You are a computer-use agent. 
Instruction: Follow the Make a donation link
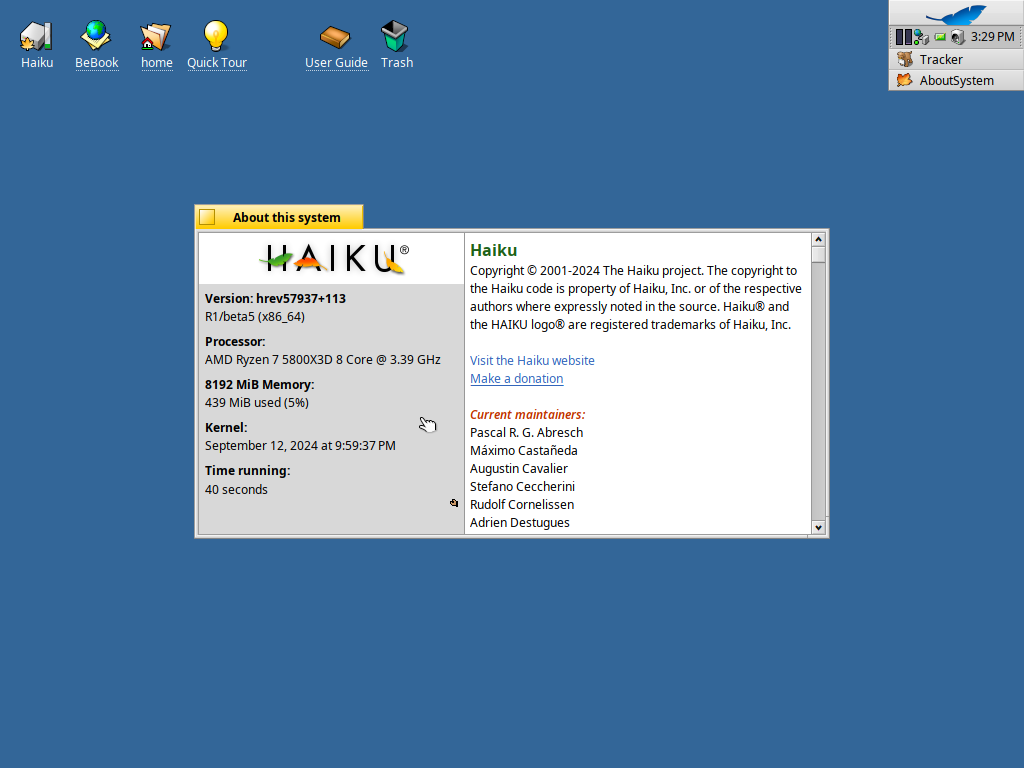coord(517,379)
